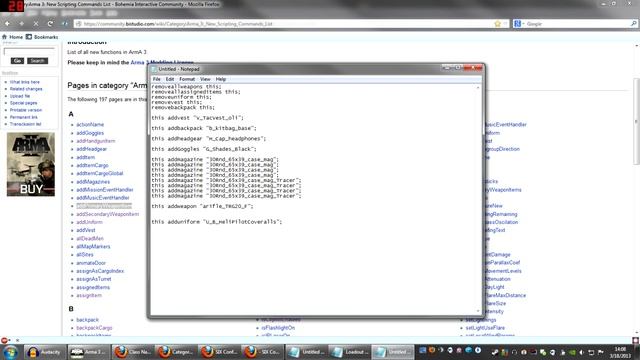Open the addItemCargoGlobal command link

pos(100,173)
